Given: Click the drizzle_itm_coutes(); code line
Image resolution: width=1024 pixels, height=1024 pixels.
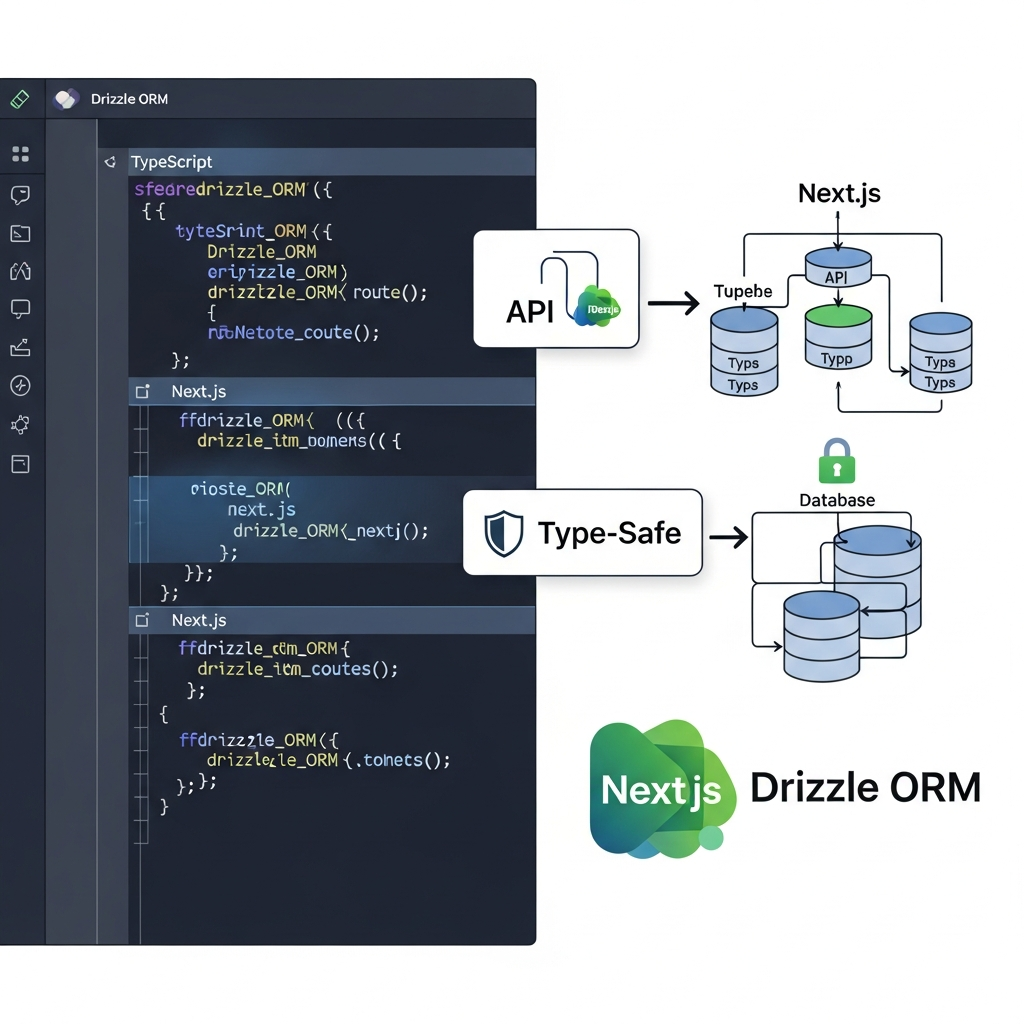Looking at the screenshot, I should click(x=297, y=669).
